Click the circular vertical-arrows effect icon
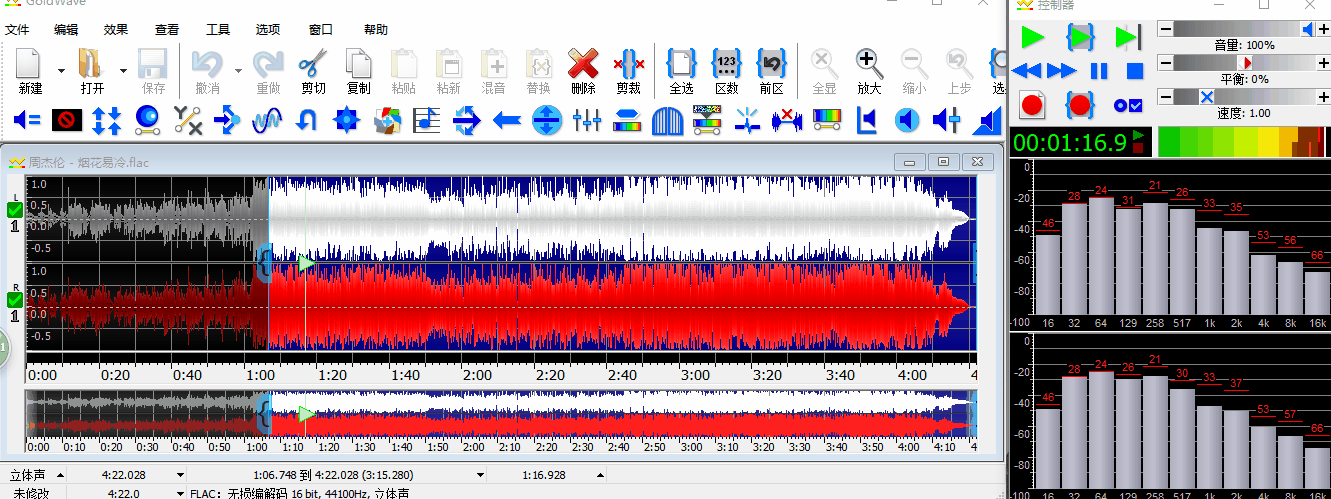 (546, 121)
